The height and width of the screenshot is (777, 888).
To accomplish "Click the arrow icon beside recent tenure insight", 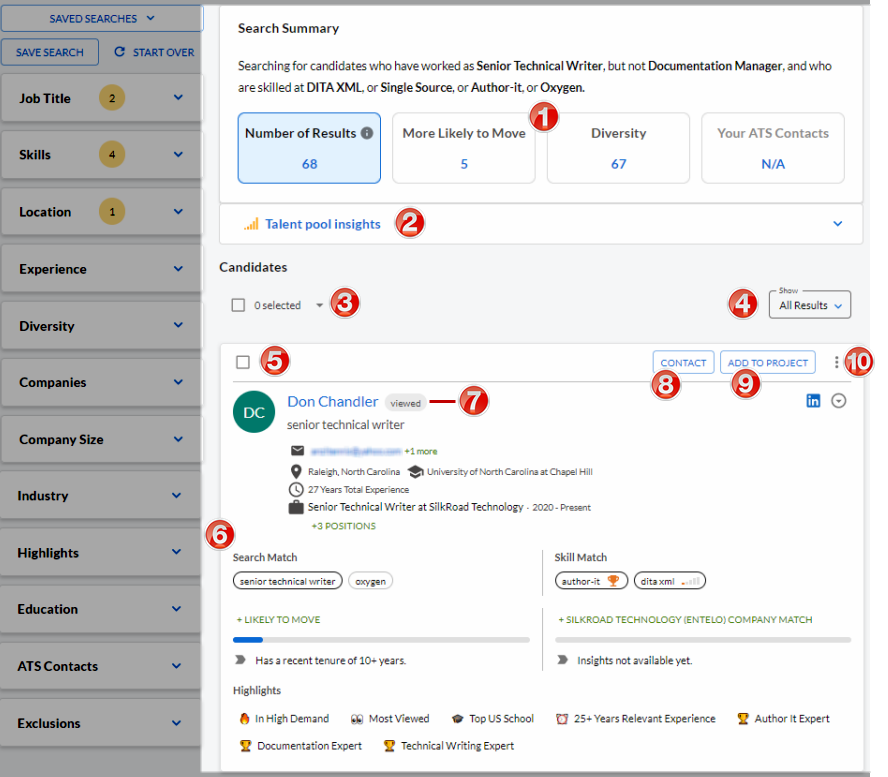I will 240,660.
